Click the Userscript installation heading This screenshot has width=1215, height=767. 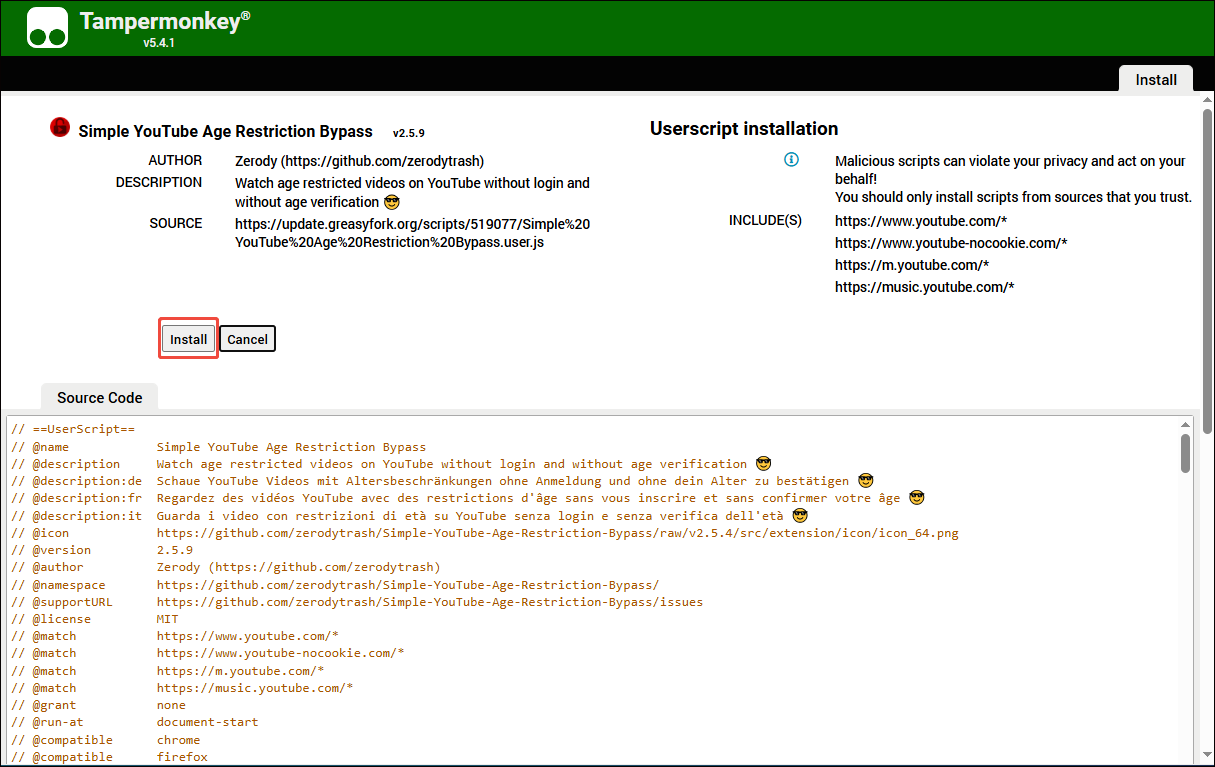coord(744,128)
